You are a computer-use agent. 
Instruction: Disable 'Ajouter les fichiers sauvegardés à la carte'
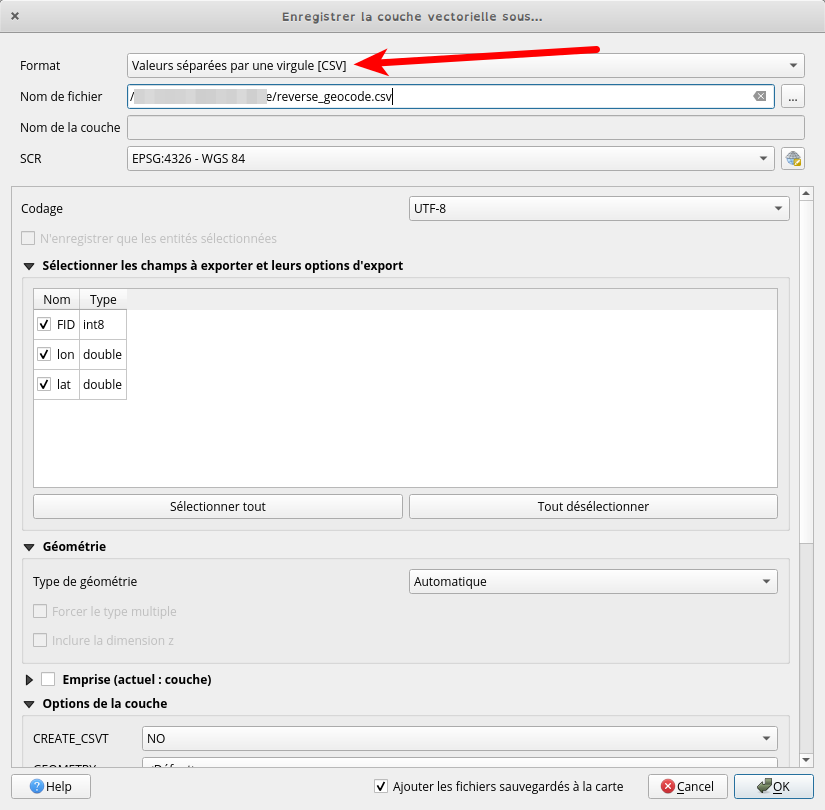(x=381, y=786)
